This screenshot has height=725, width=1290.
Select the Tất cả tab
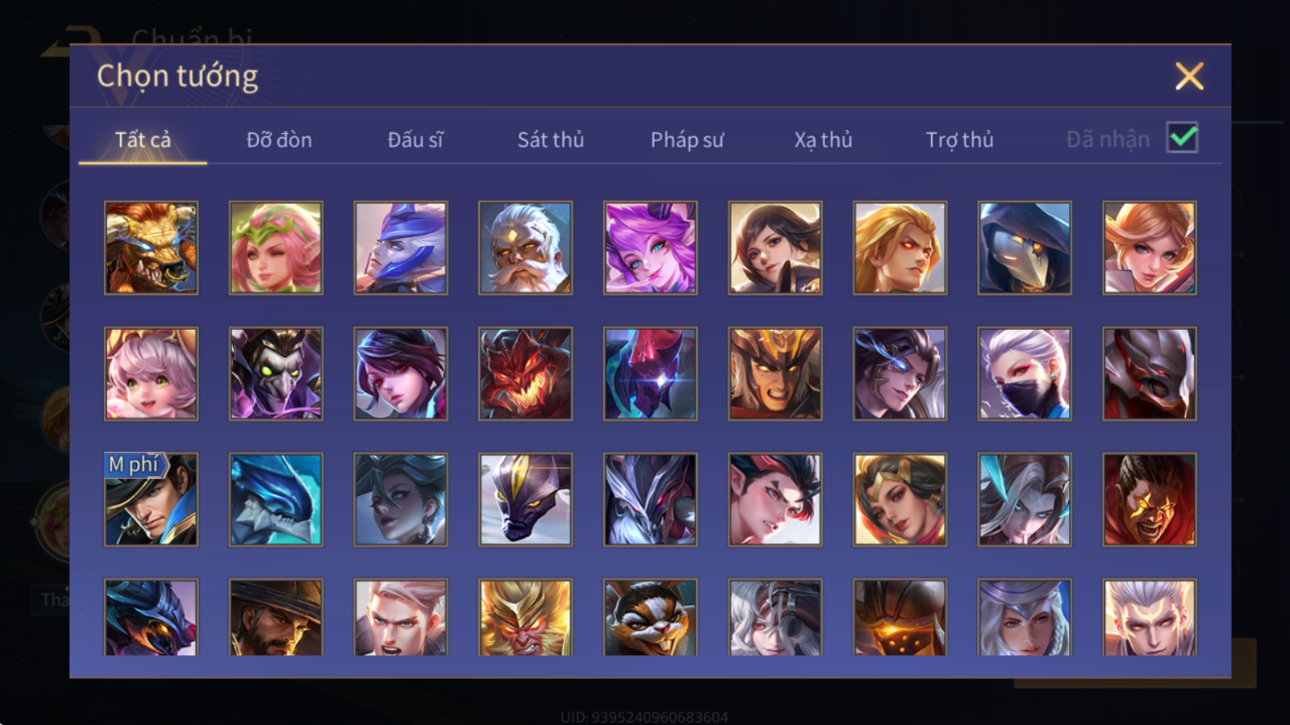[143, 140]
